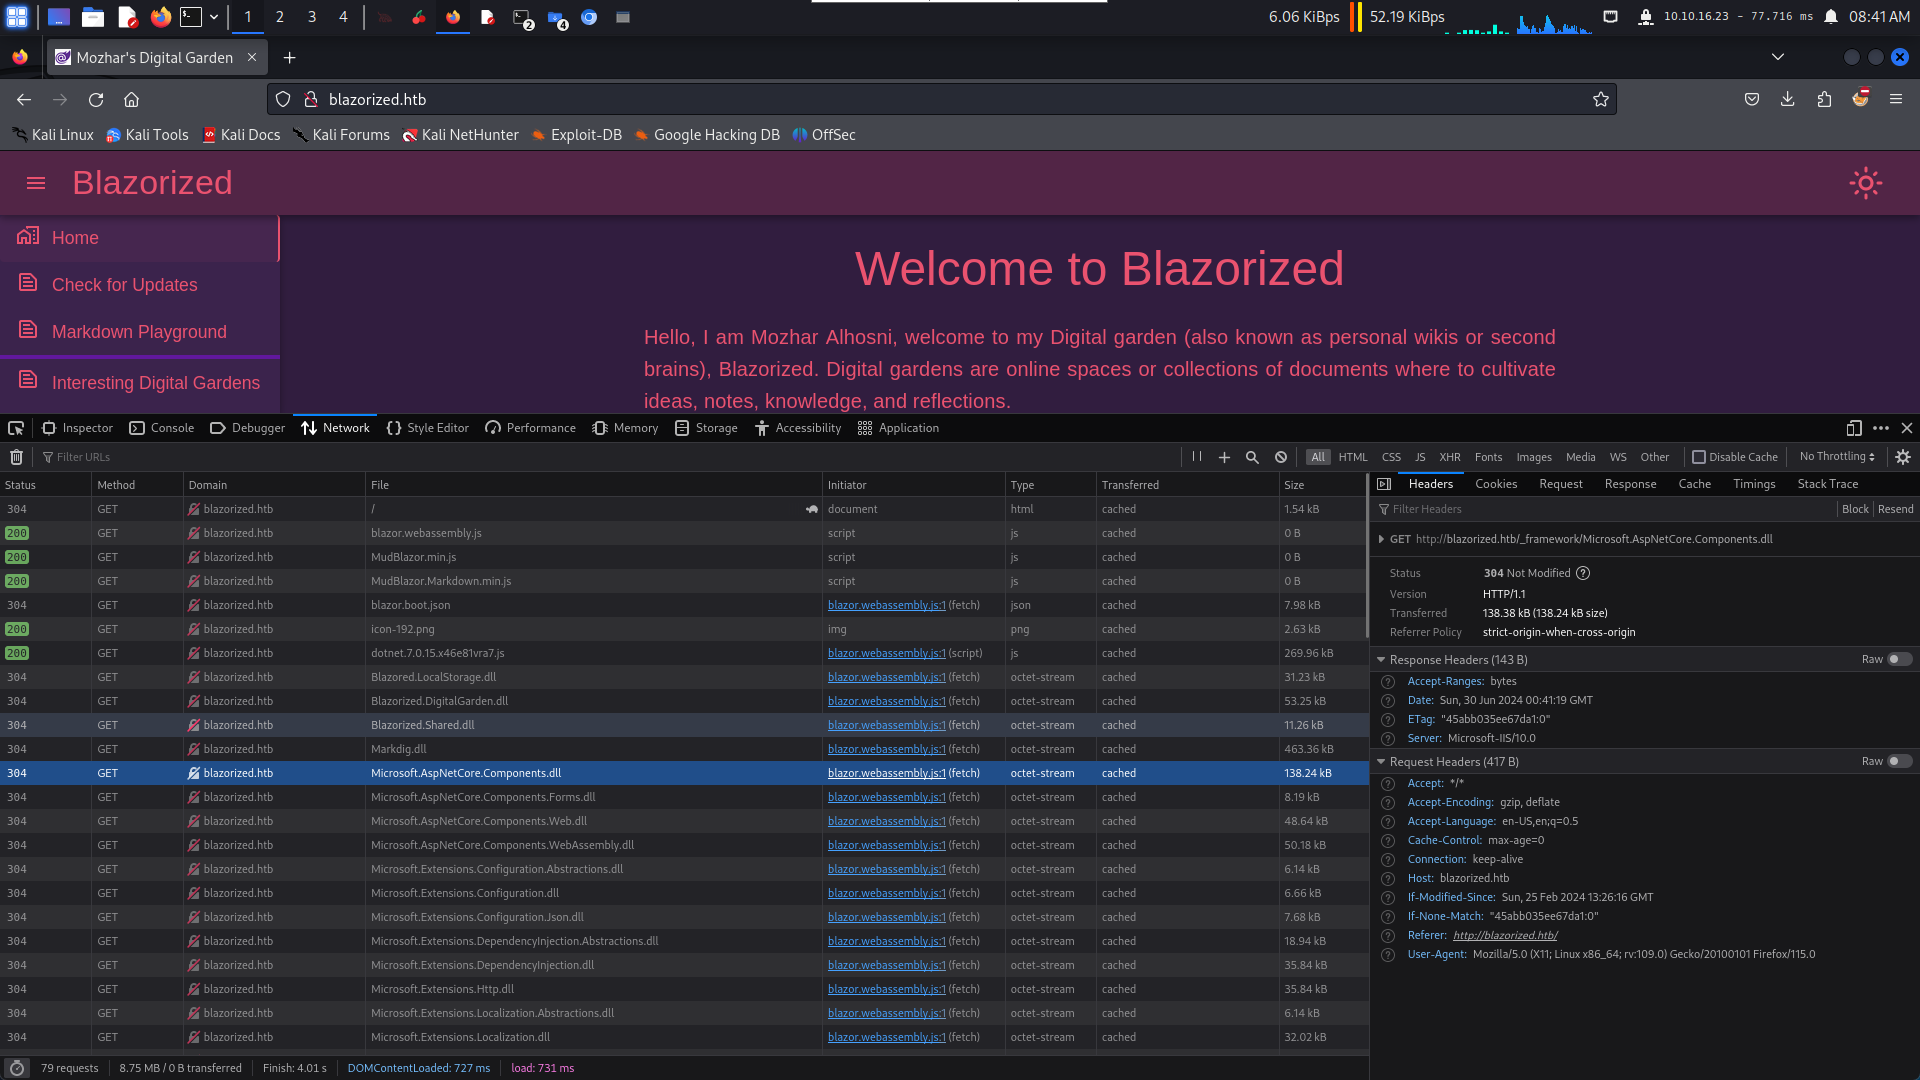Screen dimensions: 1920x1080
Task: Switch to the Console tab
Action: coord(161,428)
